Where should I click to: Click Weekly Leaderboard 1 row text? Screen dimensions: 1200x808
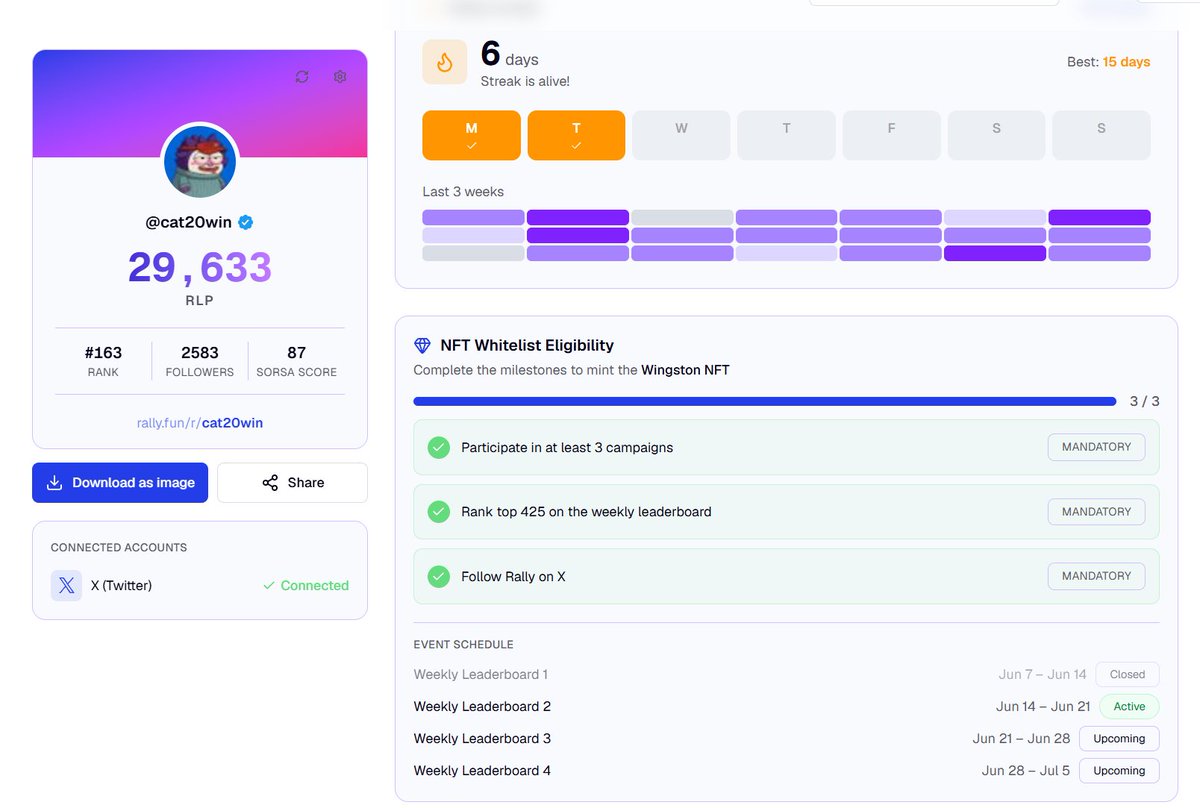tap(481, 674)
